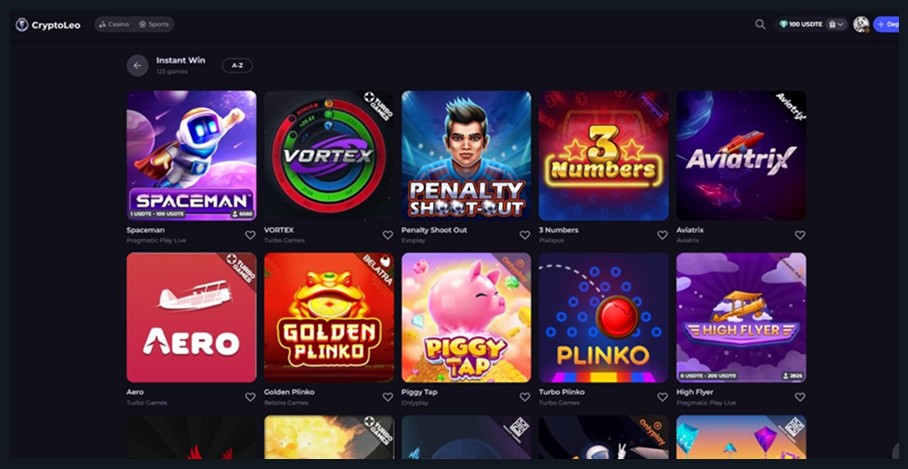Screen dimensions: 908x469
Task: Click the heart icon for Golden Plinko
Action: [387, 397]
